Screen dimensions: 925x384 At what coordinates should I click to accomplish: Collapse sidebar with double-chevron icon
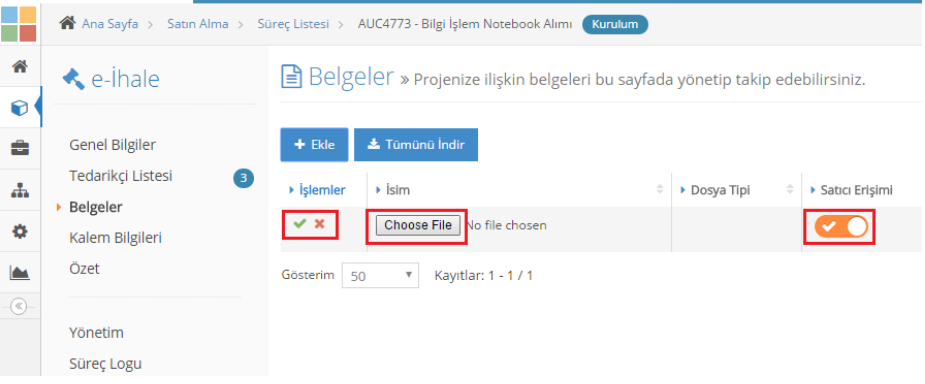[19, 306]
